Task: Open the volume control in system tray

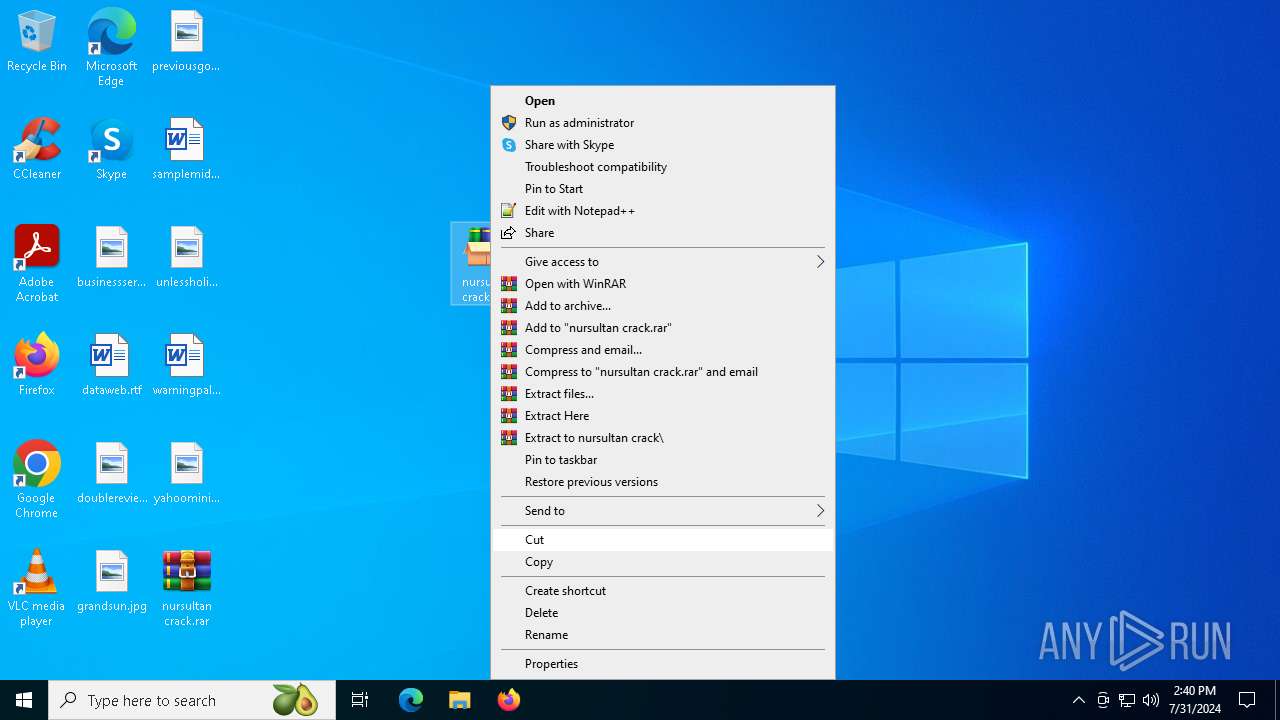Action: click(1151, 700)
